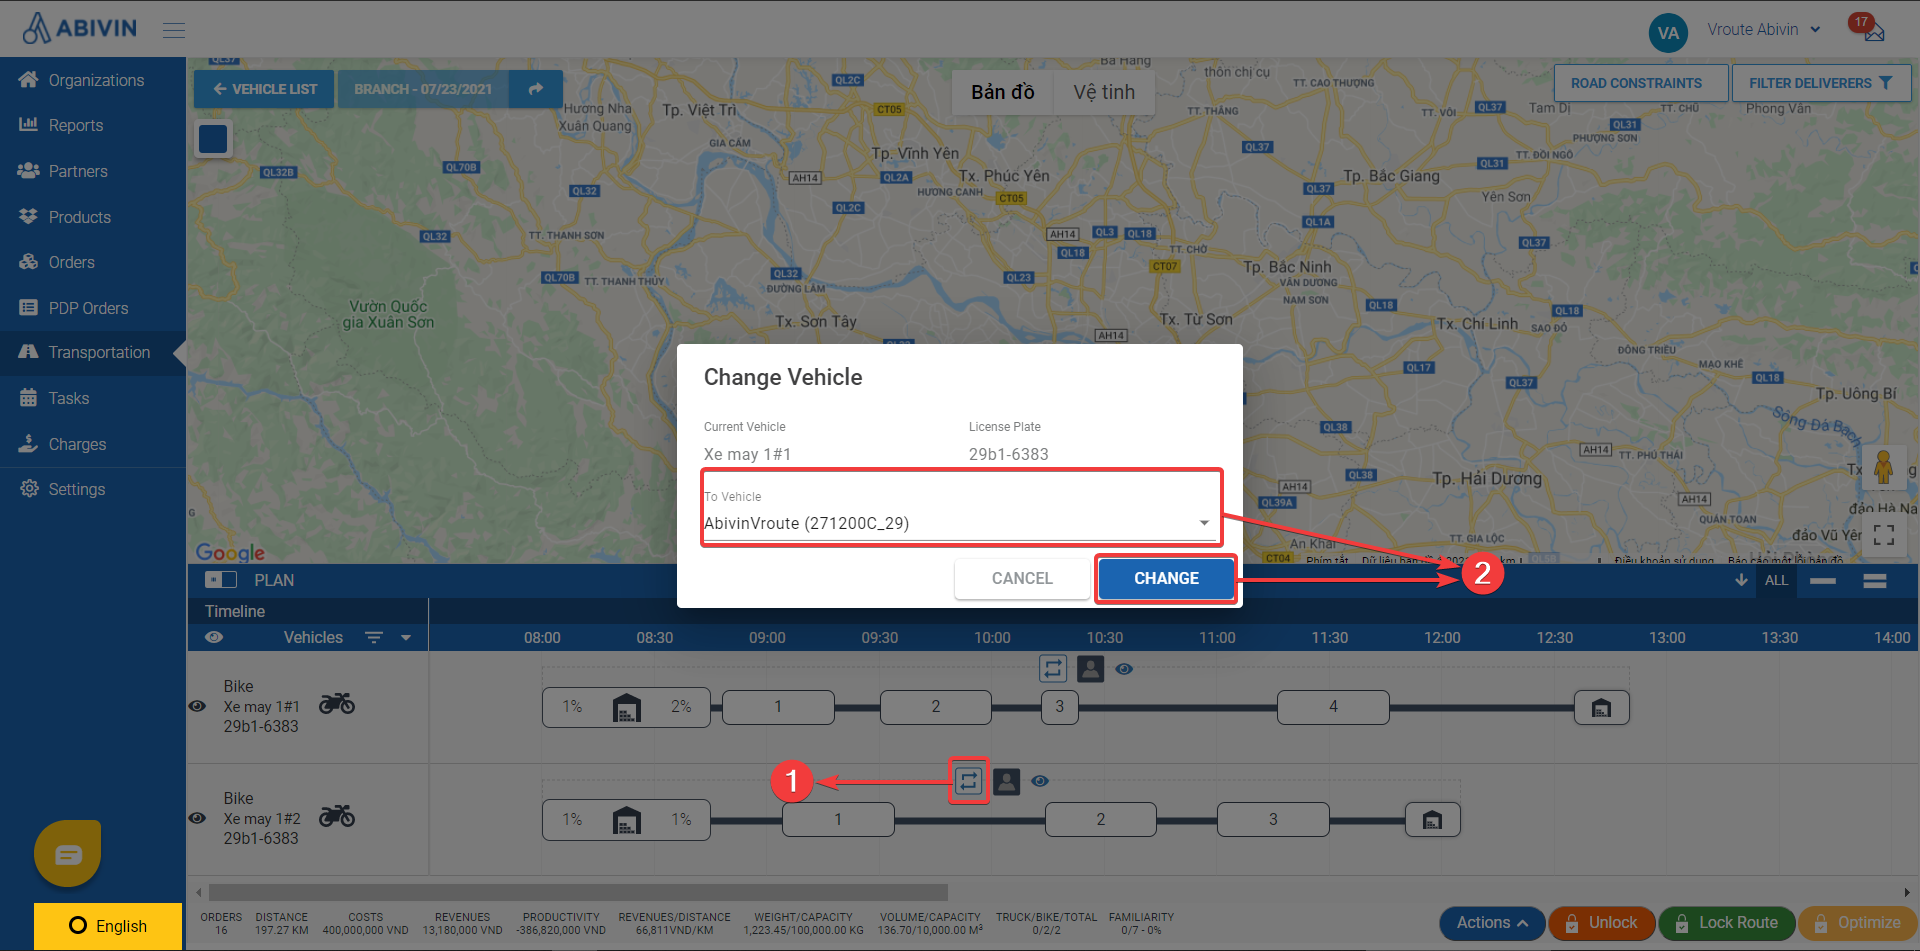This screenshot has height=951, width=1920.
Task: Confirm vehicle change with Change button
Action: point(1166,578)
